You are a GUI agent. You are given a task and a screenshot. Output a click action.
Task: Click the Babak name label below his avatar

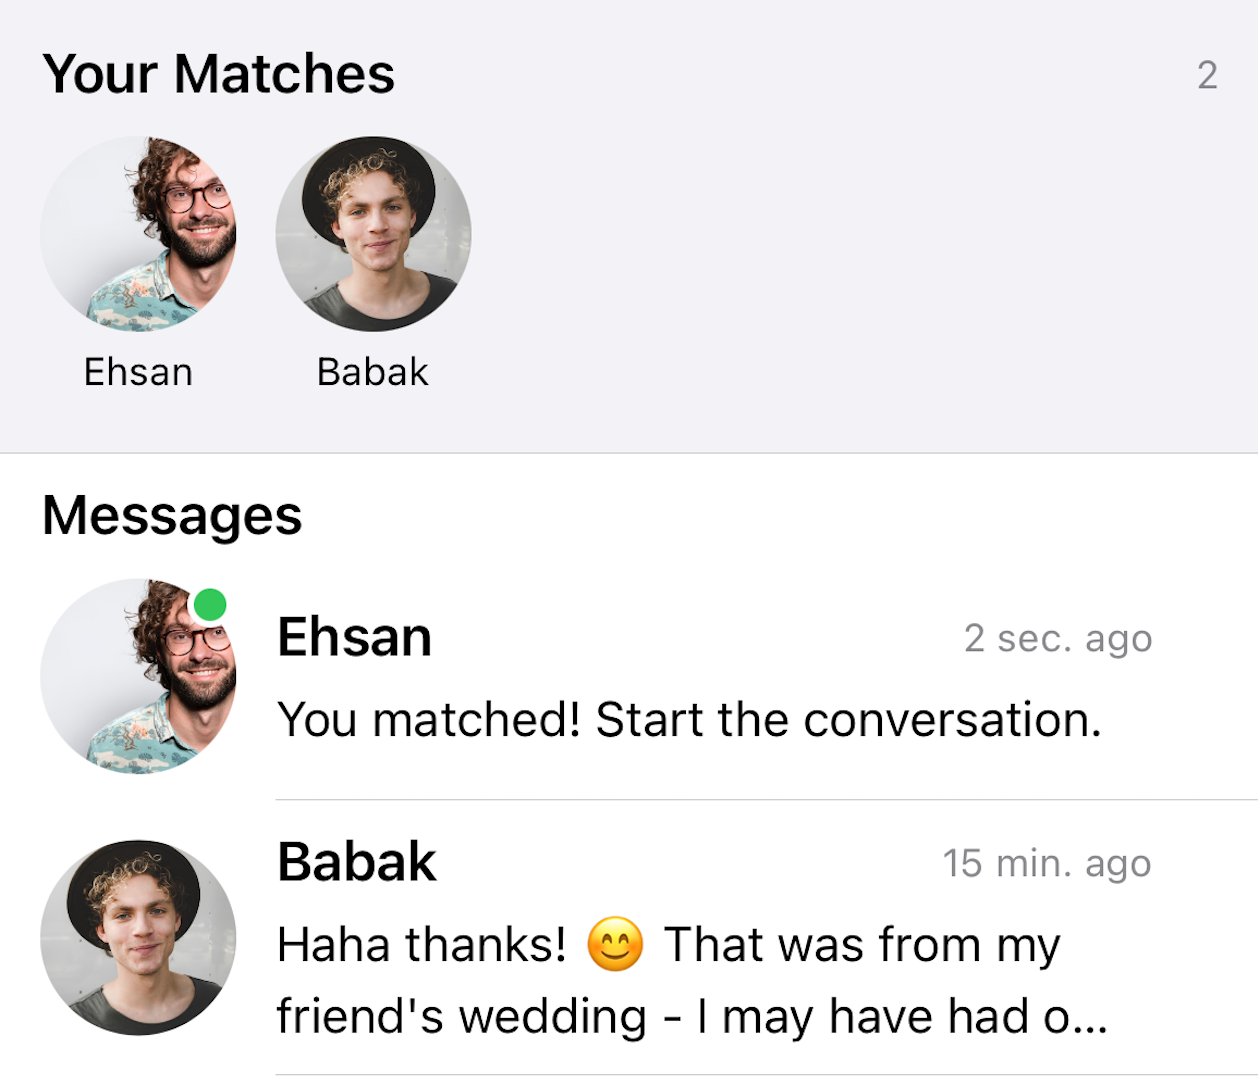pyautogui.click(x=372, y=371)
